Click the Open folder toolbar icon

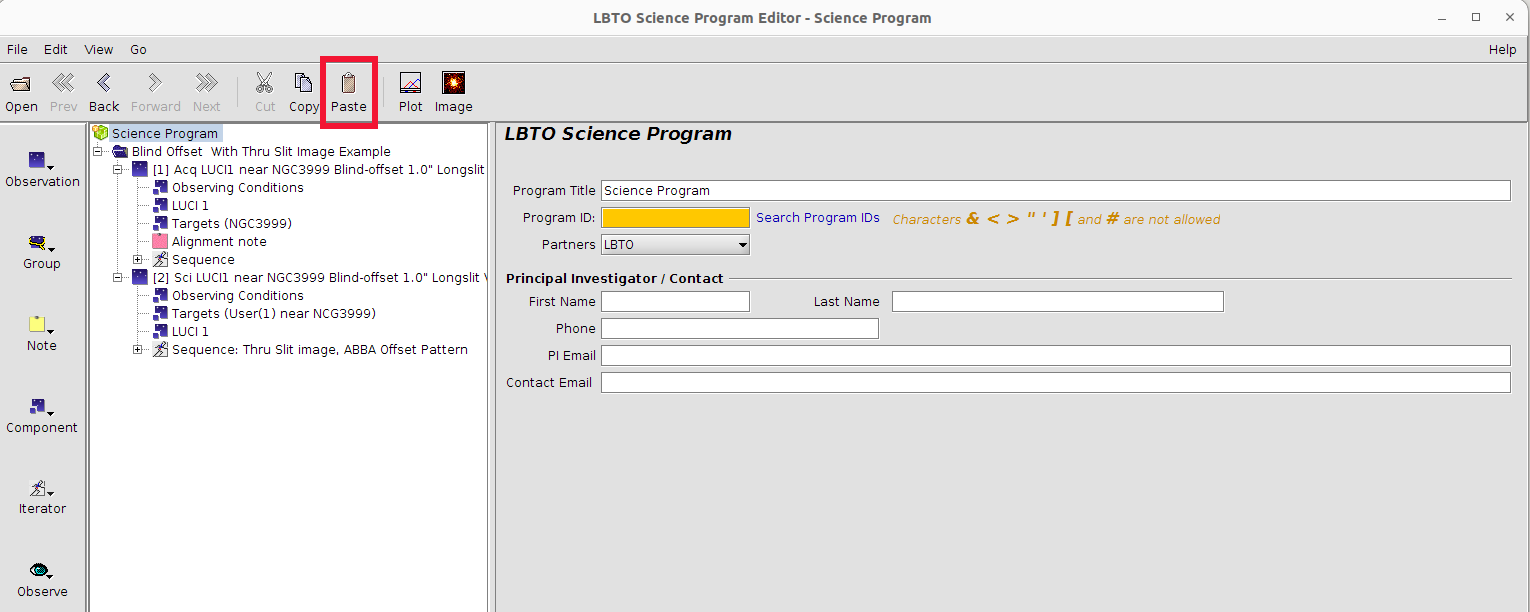(21, 84)
